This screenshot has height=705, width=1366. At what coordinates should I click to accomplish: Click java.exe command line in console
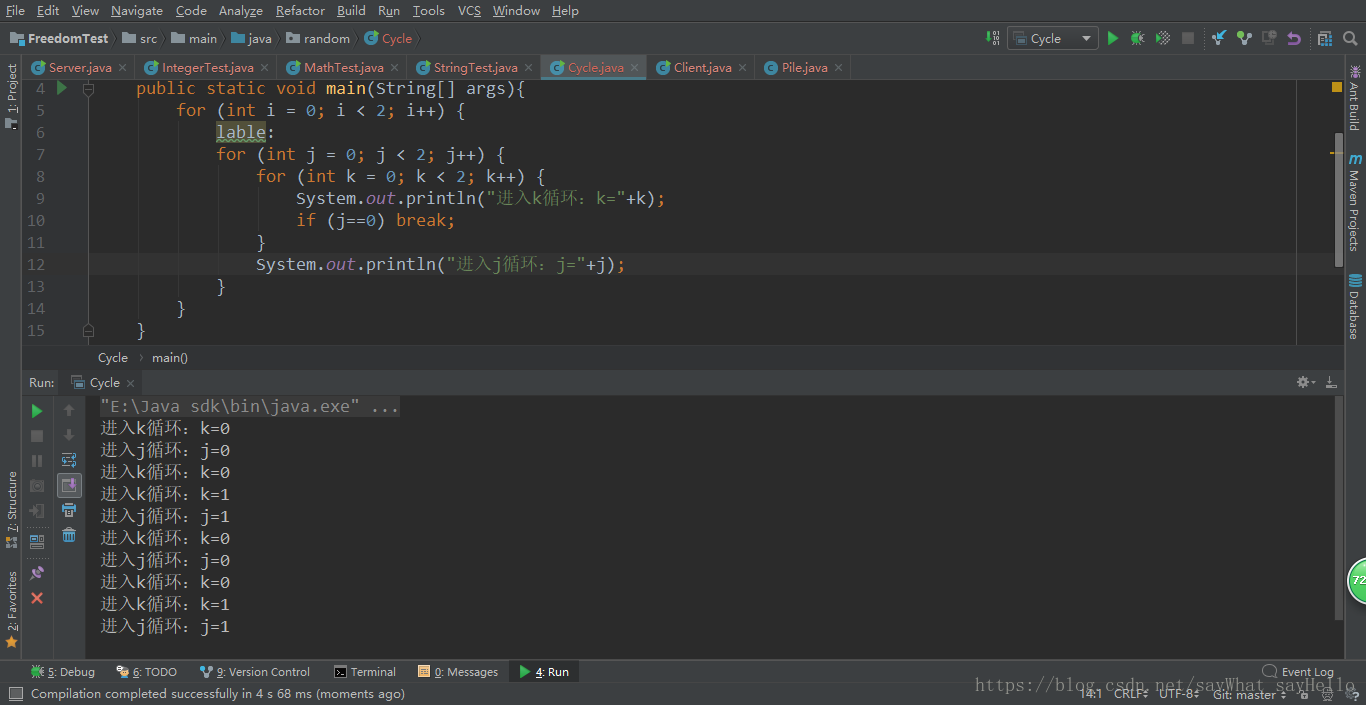[249, 406]
